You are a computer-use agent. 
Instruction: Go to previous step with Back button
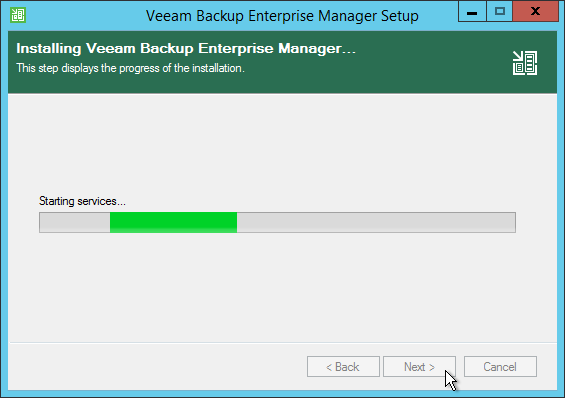[343, 367]
